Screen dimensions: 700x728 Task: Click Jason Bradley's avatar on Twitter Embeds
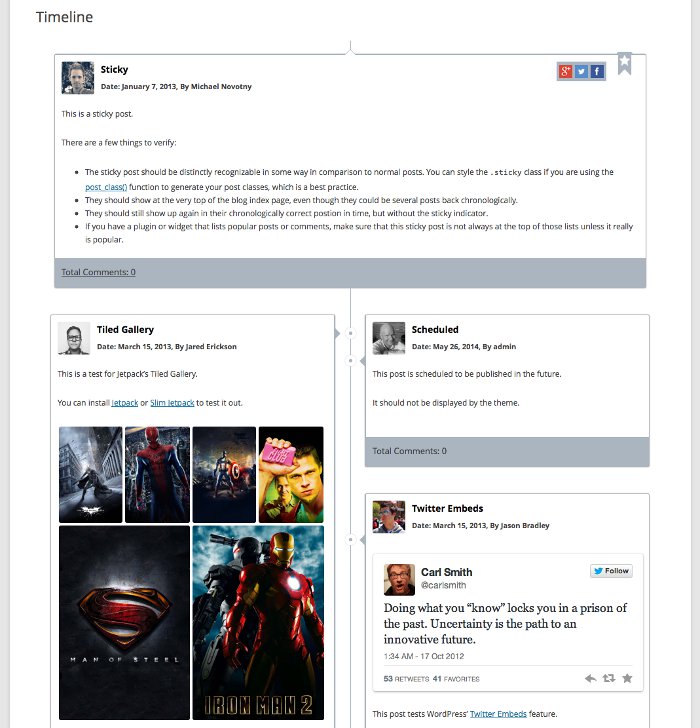389,517
